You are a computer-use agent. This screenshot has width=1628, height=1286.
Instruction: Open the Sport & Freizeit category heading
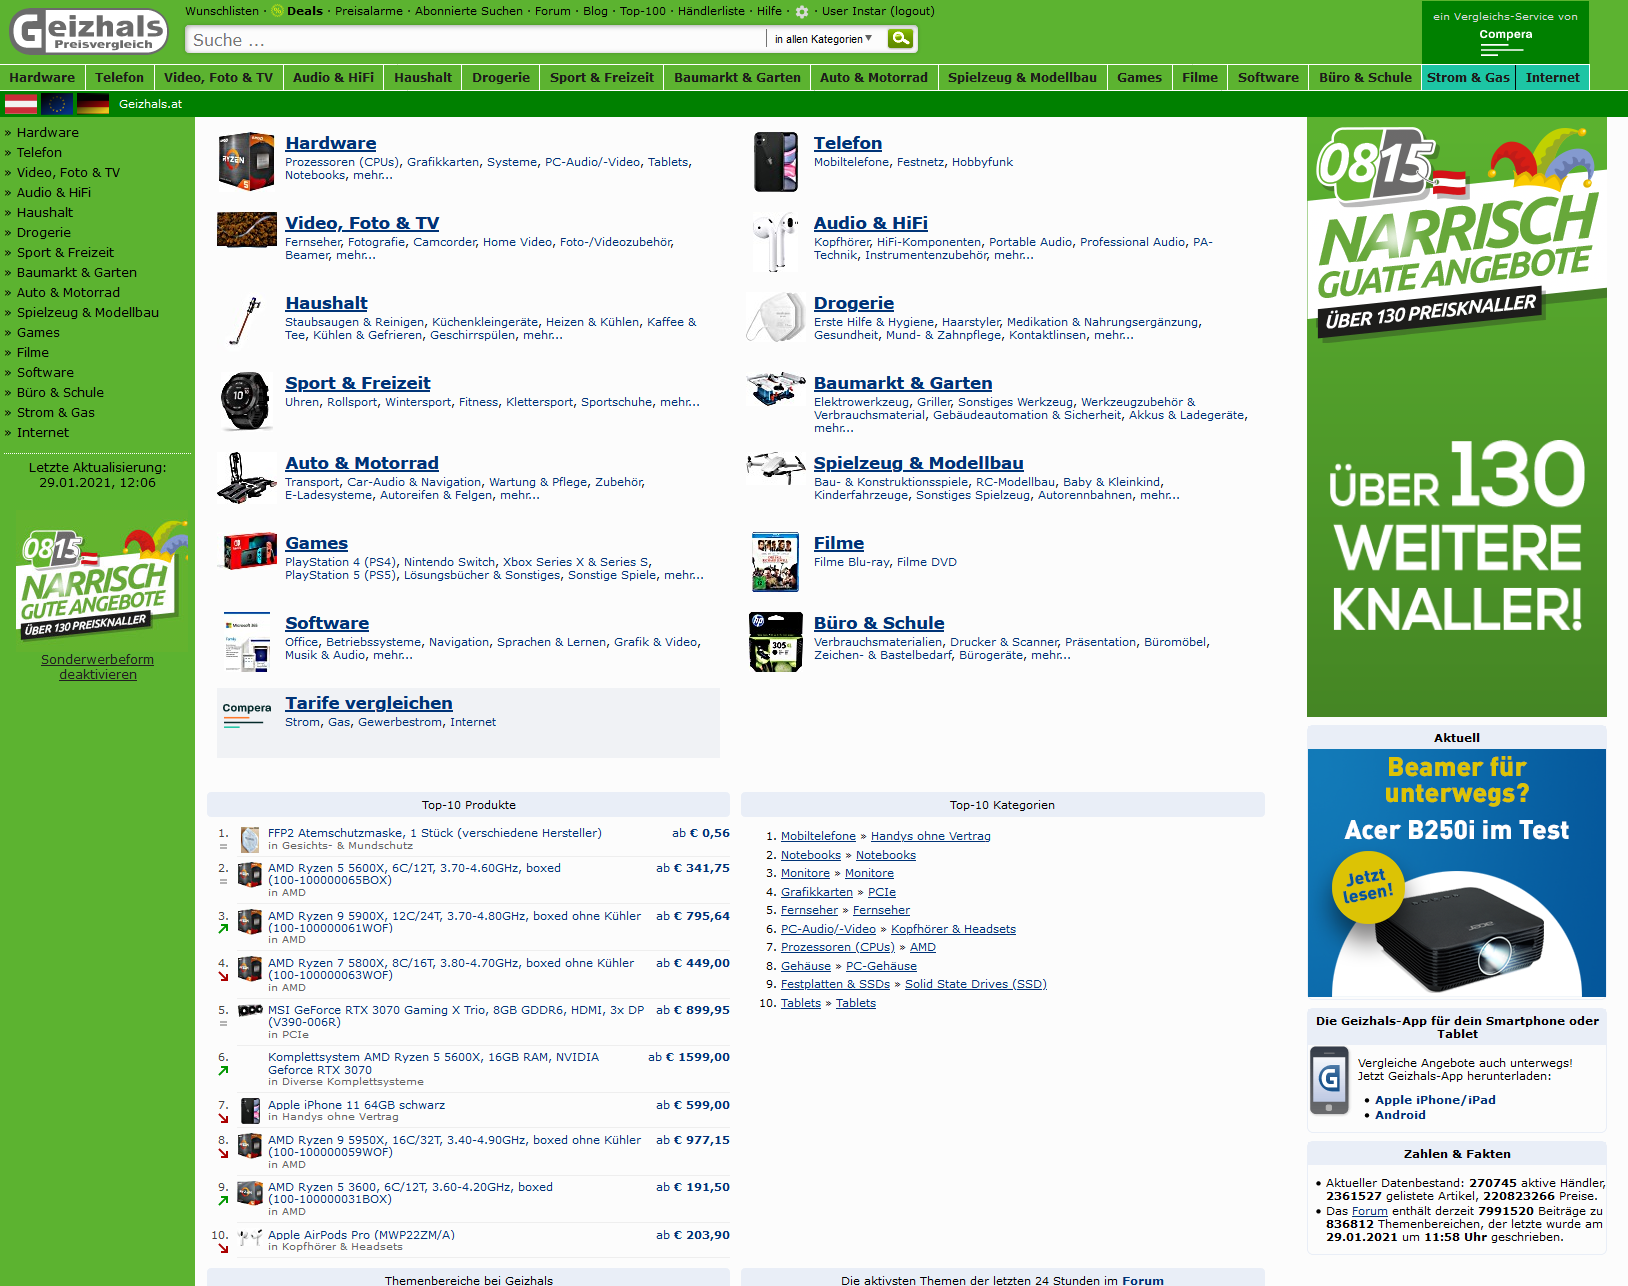pos(358,383)
